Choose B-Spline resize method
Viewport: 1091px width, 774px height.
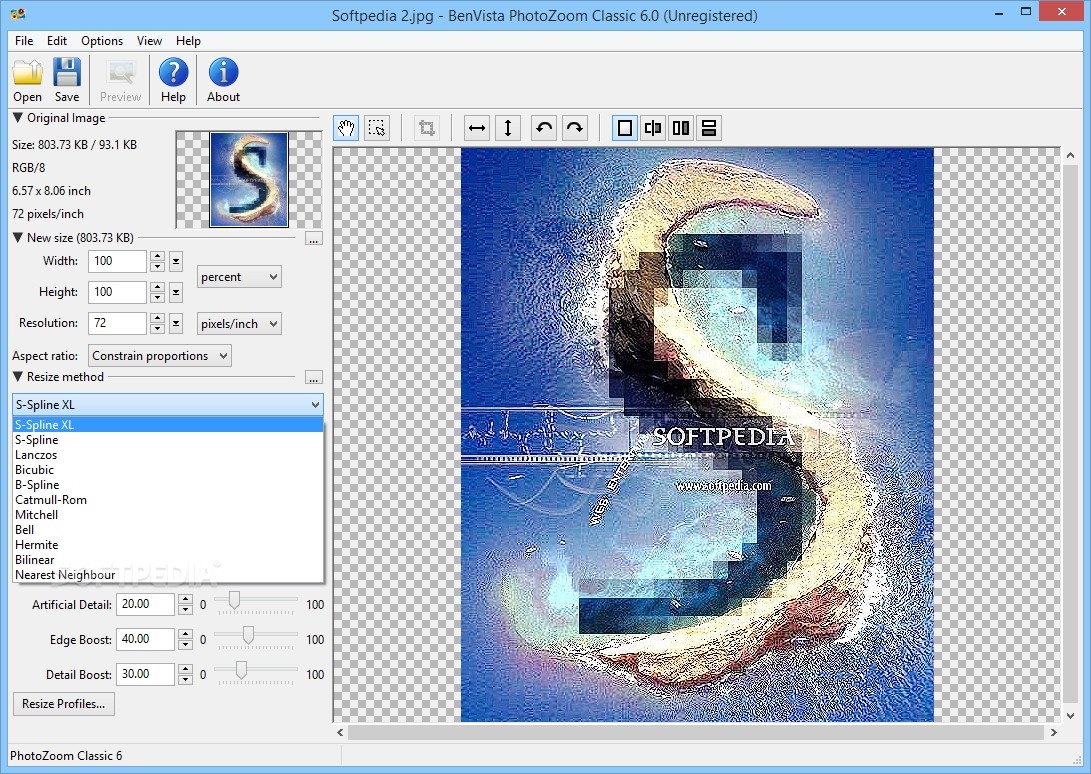(x=168, y=485)
